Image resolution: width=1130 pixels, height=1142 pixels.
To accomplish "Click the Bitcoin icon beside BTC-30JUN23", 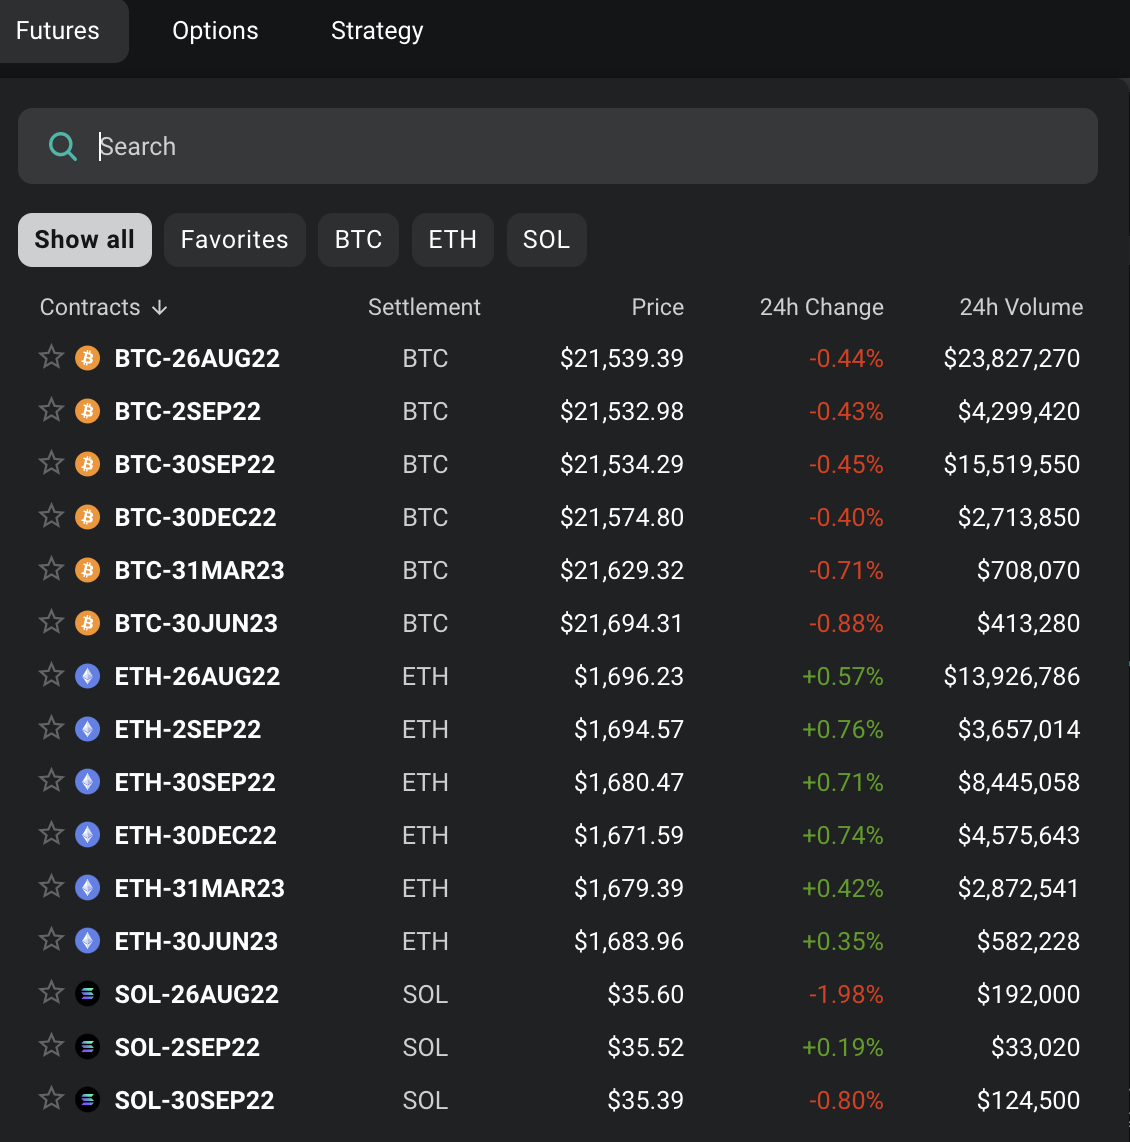I will 88,623.
